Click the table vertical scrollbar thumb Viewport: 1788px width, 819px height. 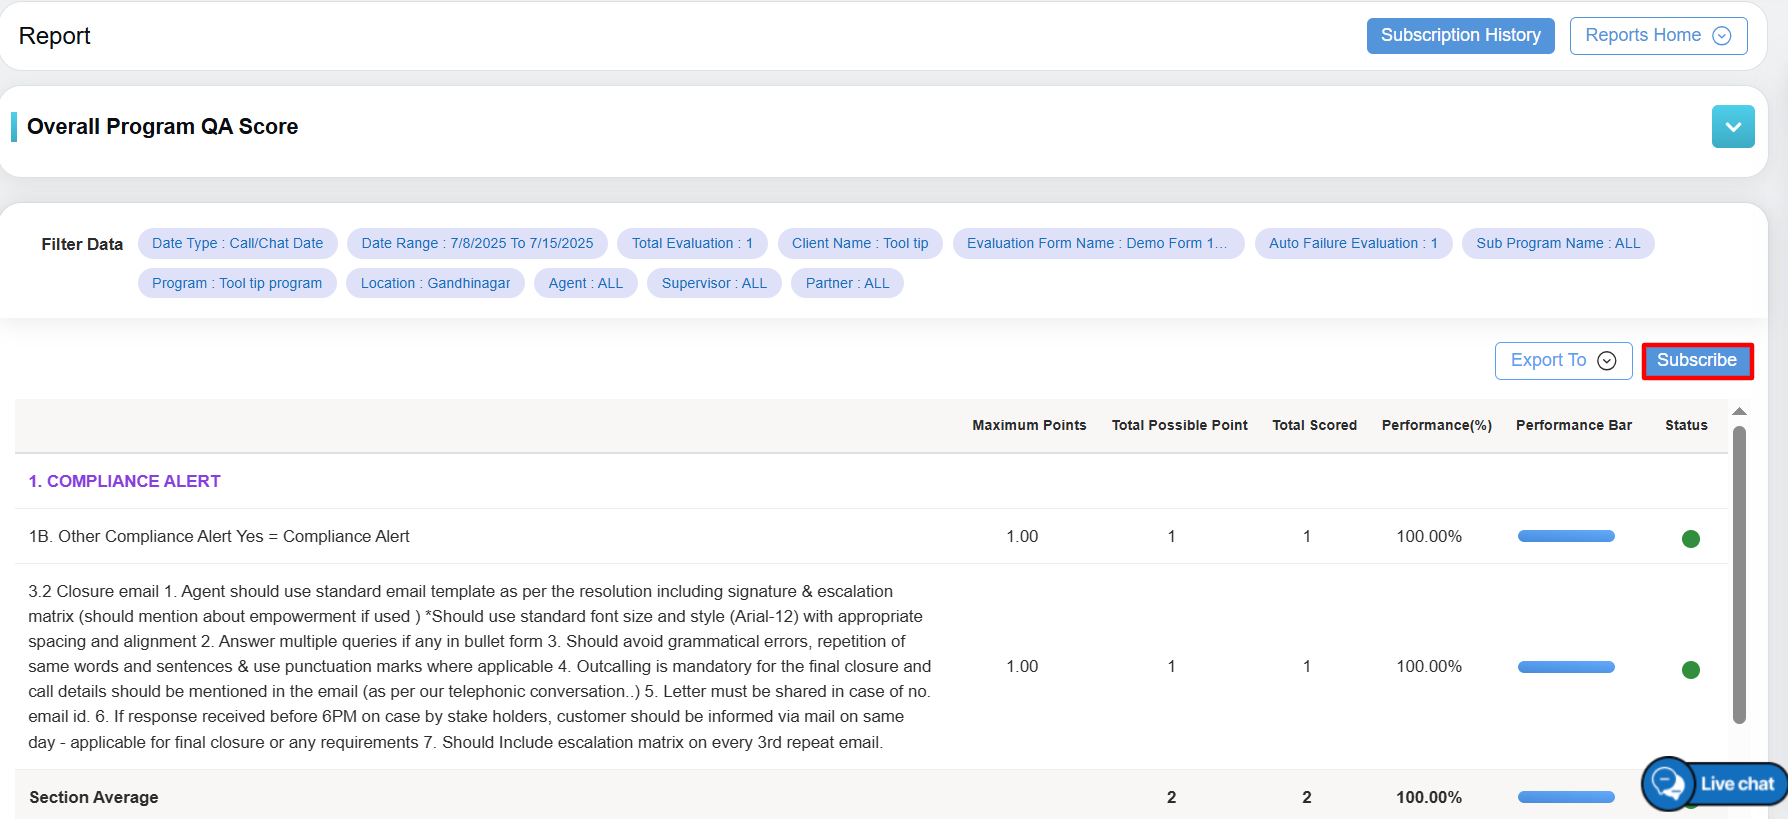click(x=1739, y=574)
